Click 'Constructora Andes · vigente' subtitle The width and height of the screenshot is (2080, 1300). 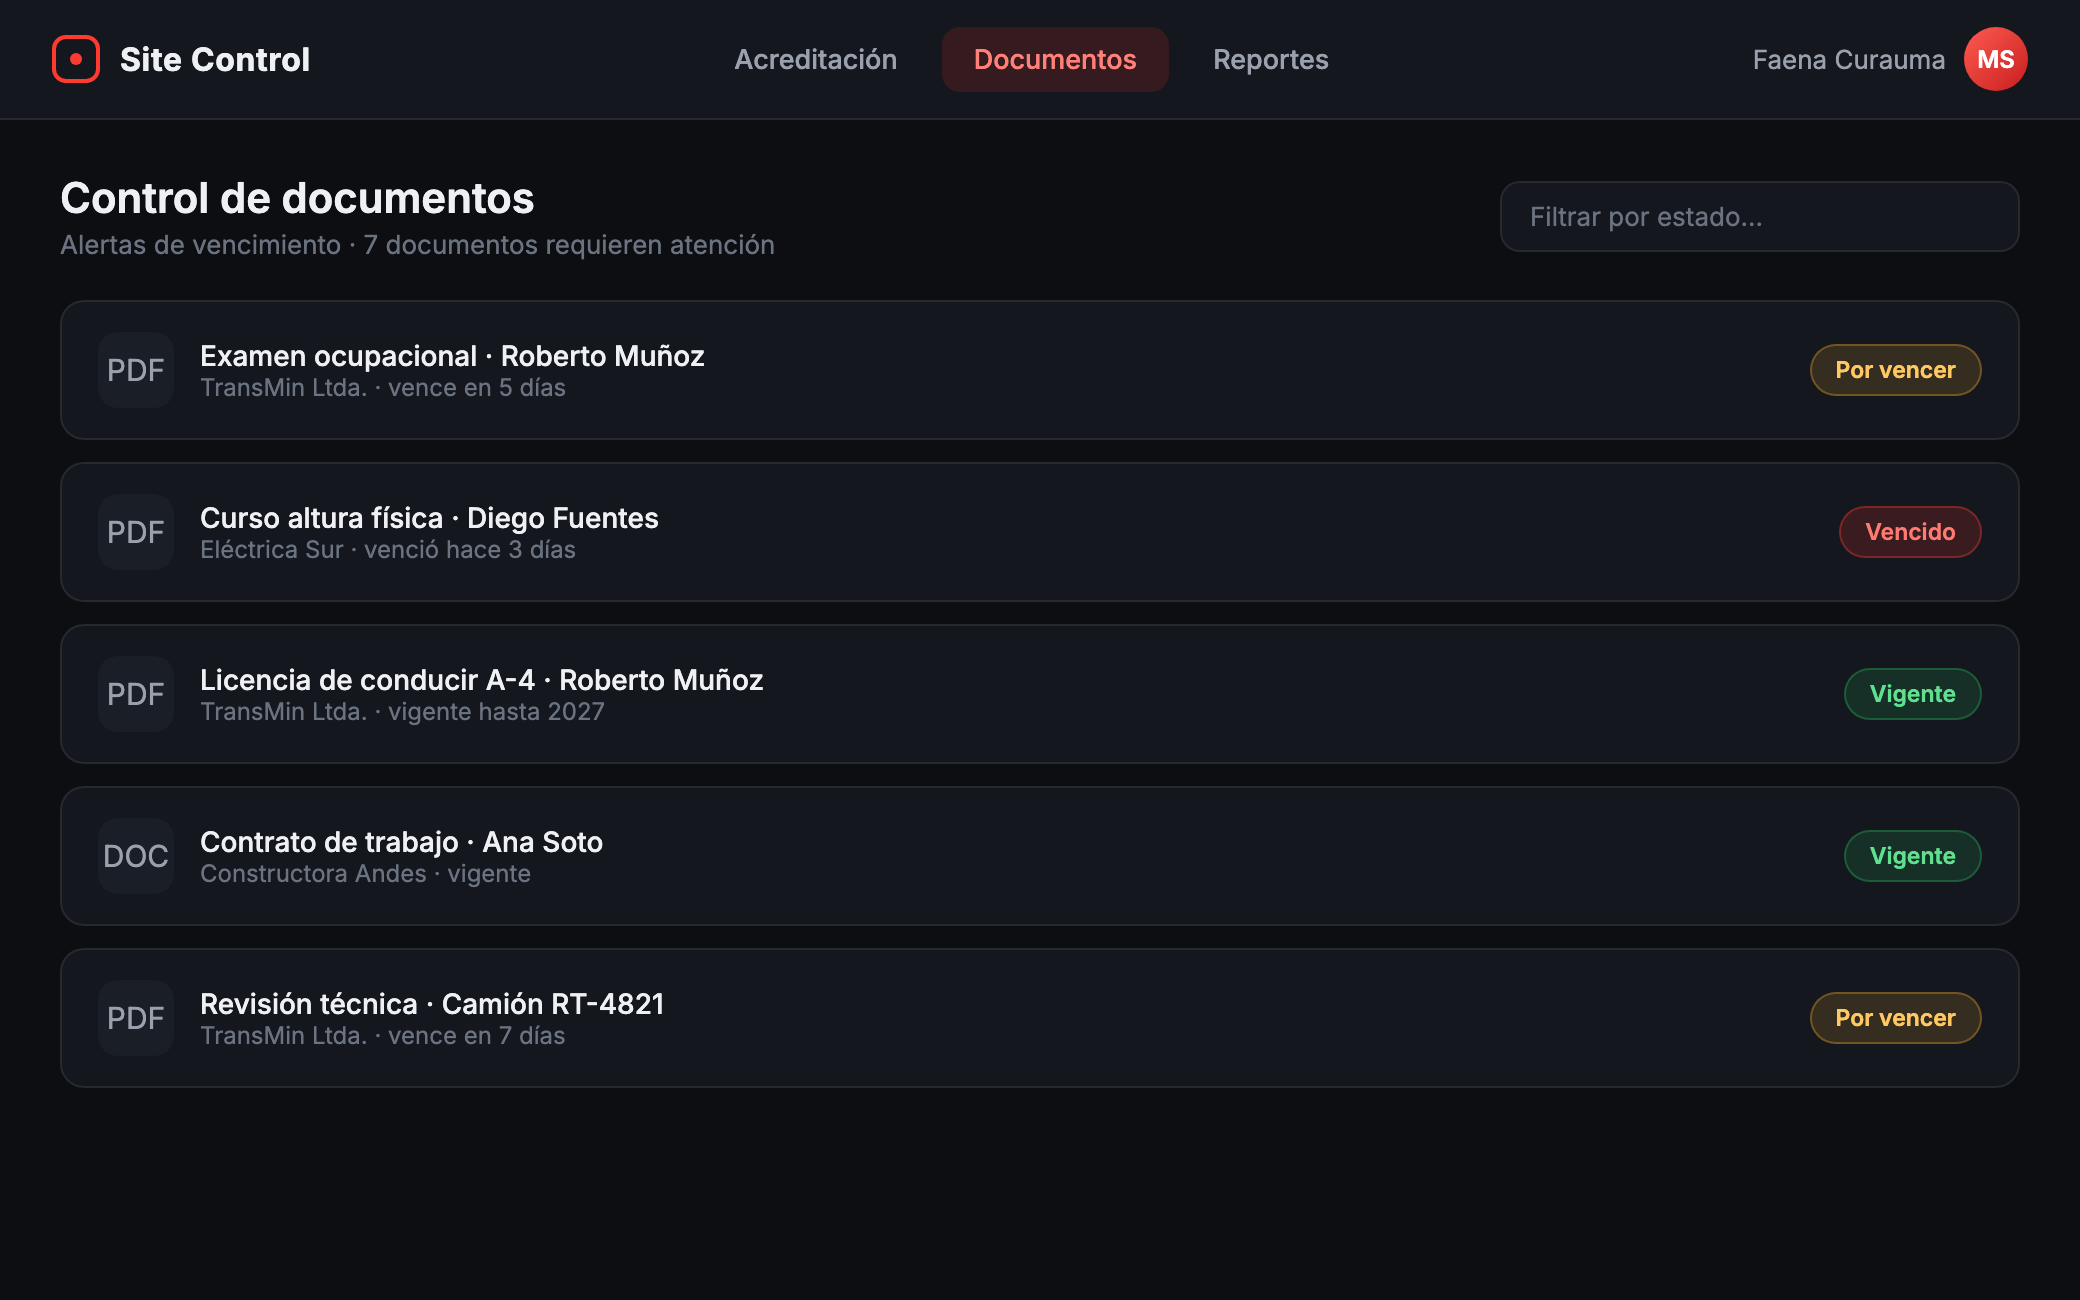point(365,874)
